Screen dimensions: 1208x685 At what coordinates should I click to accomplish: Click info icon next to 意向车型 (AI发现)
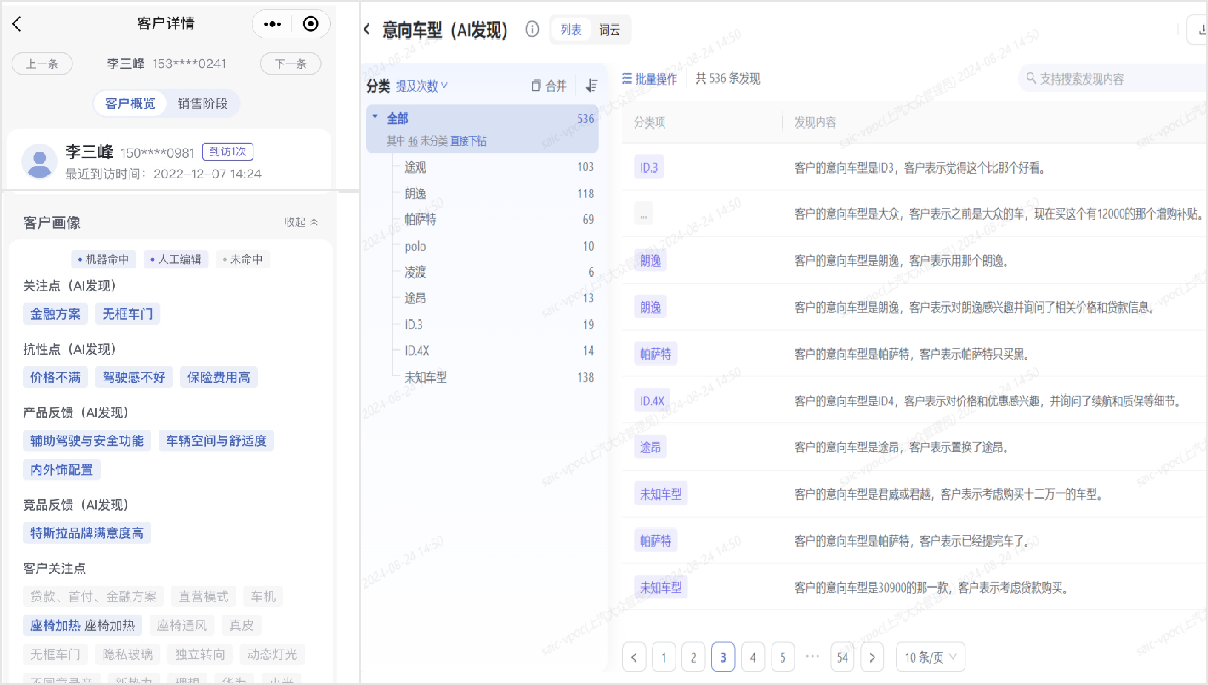click(532, 30)
